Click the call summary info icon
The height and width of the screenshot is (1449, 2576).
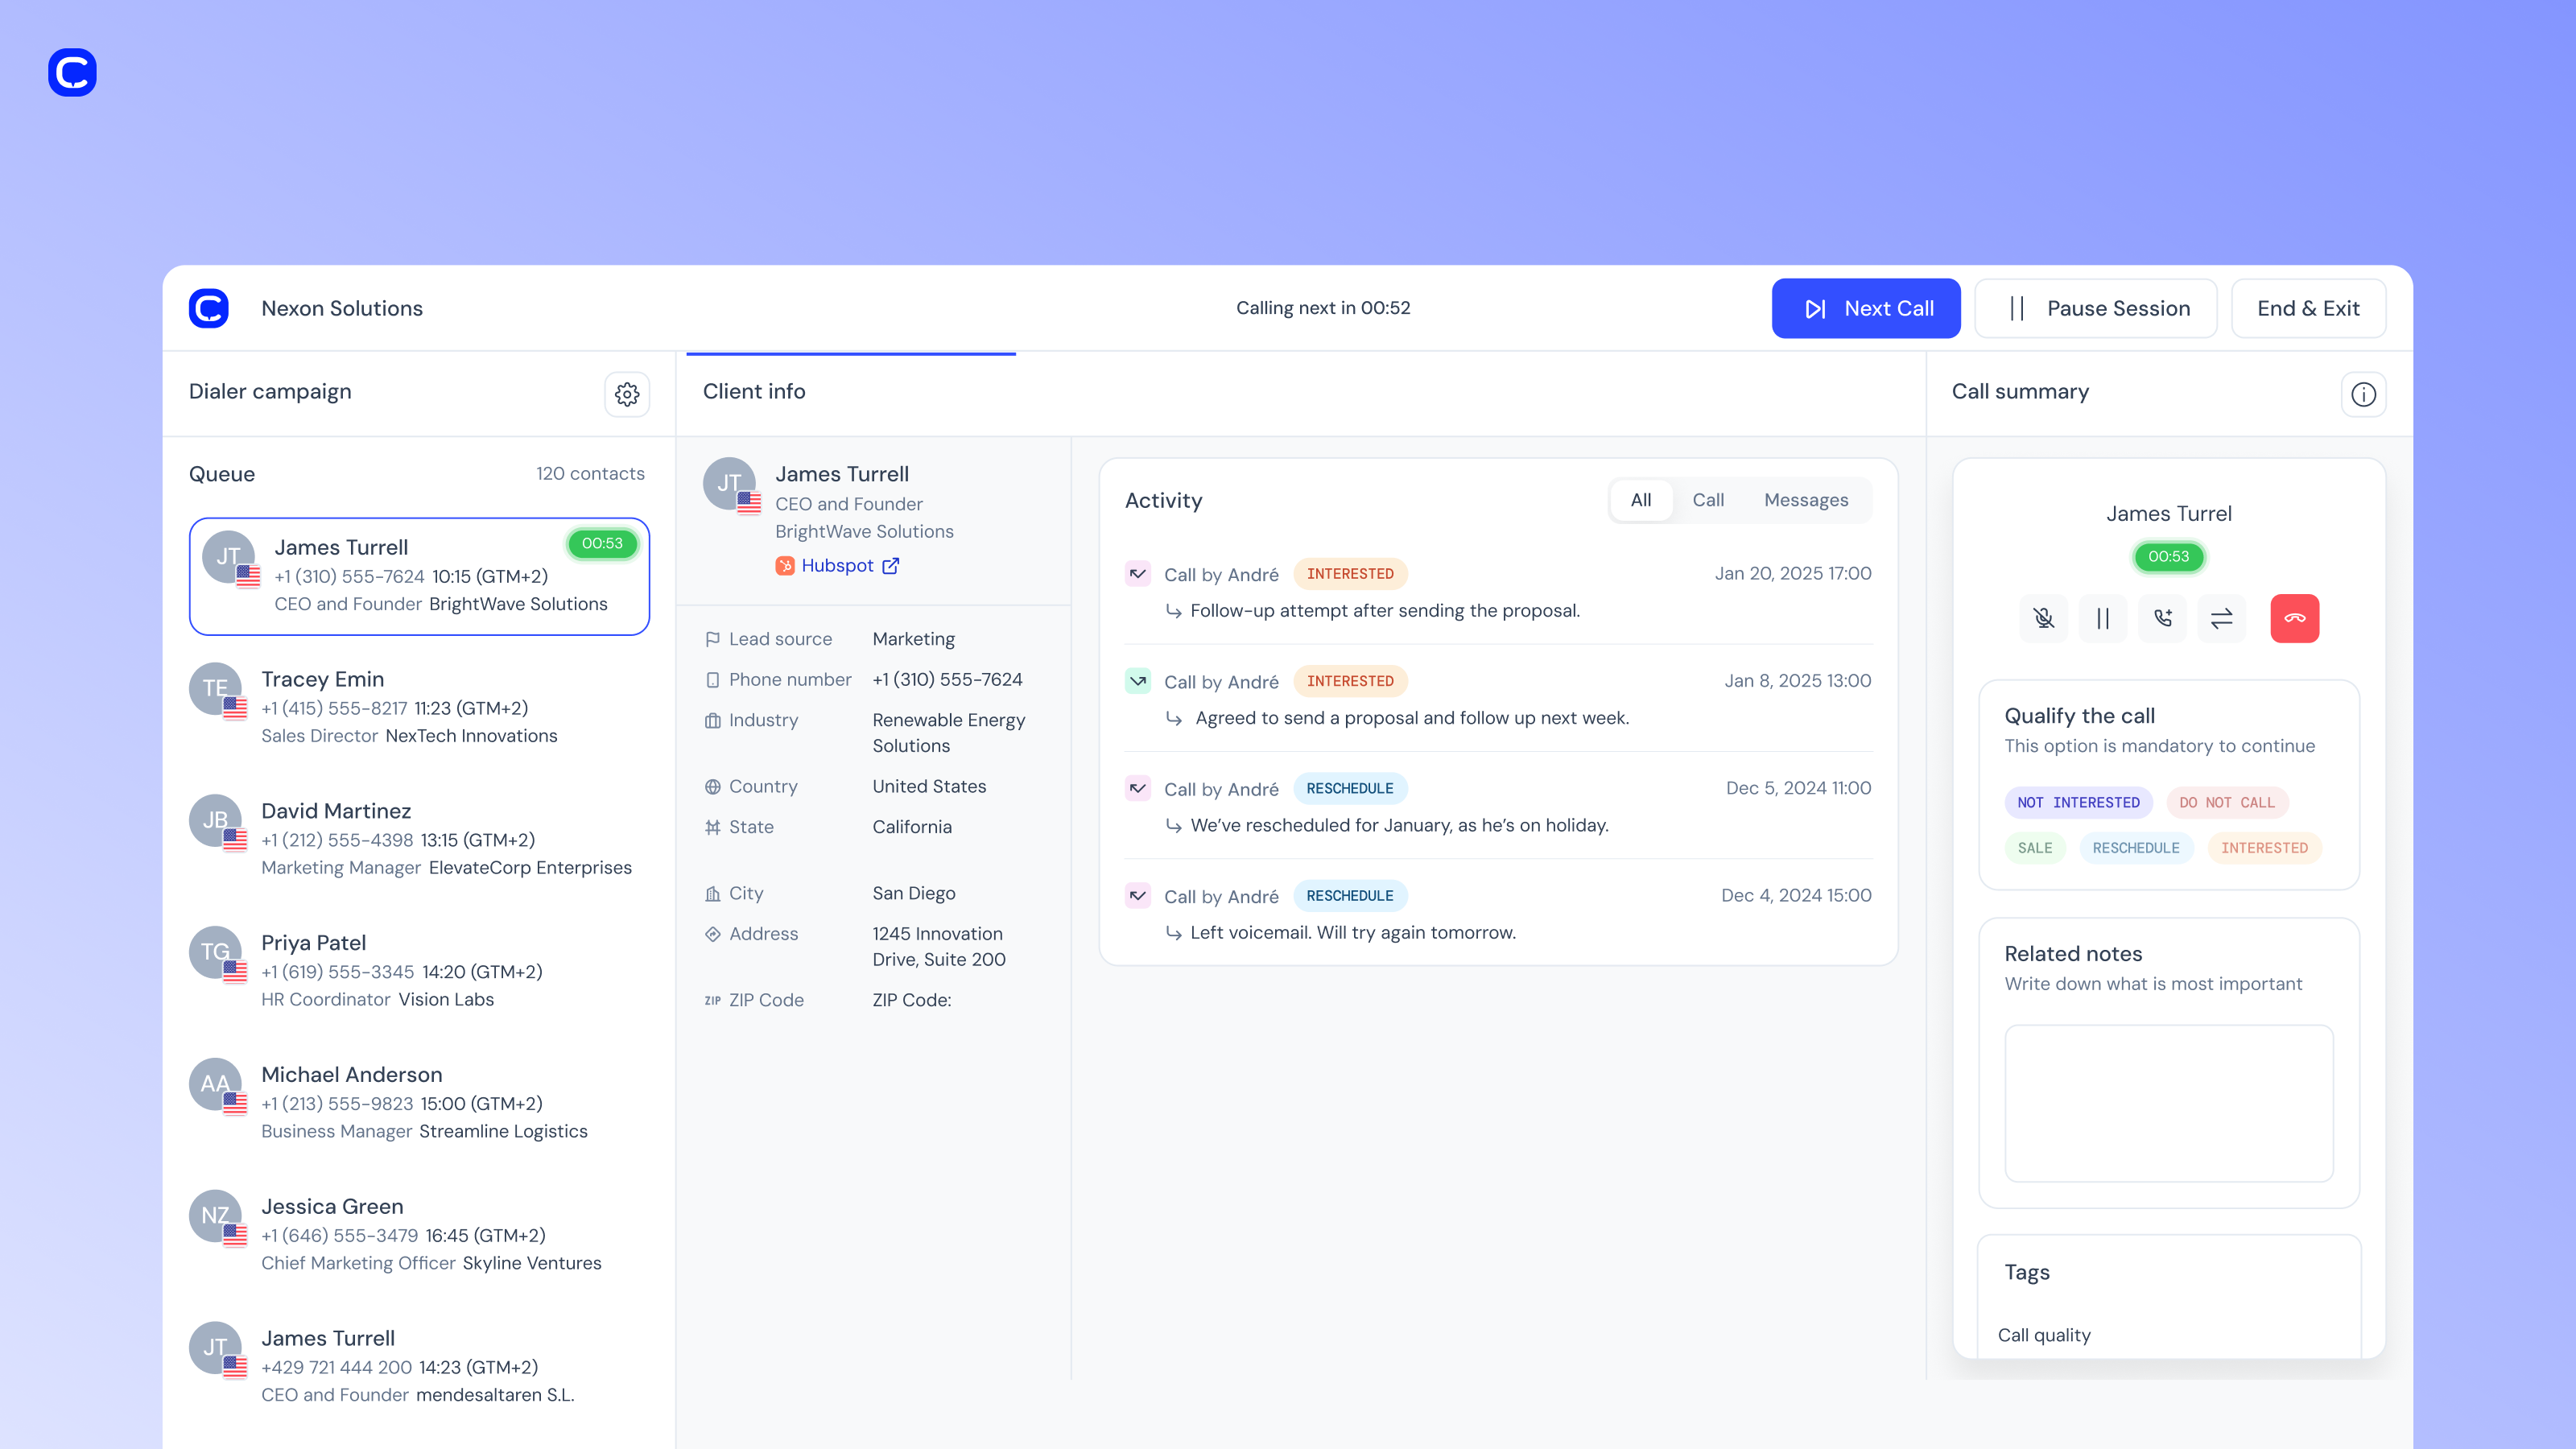click(x=2363, y=394)
